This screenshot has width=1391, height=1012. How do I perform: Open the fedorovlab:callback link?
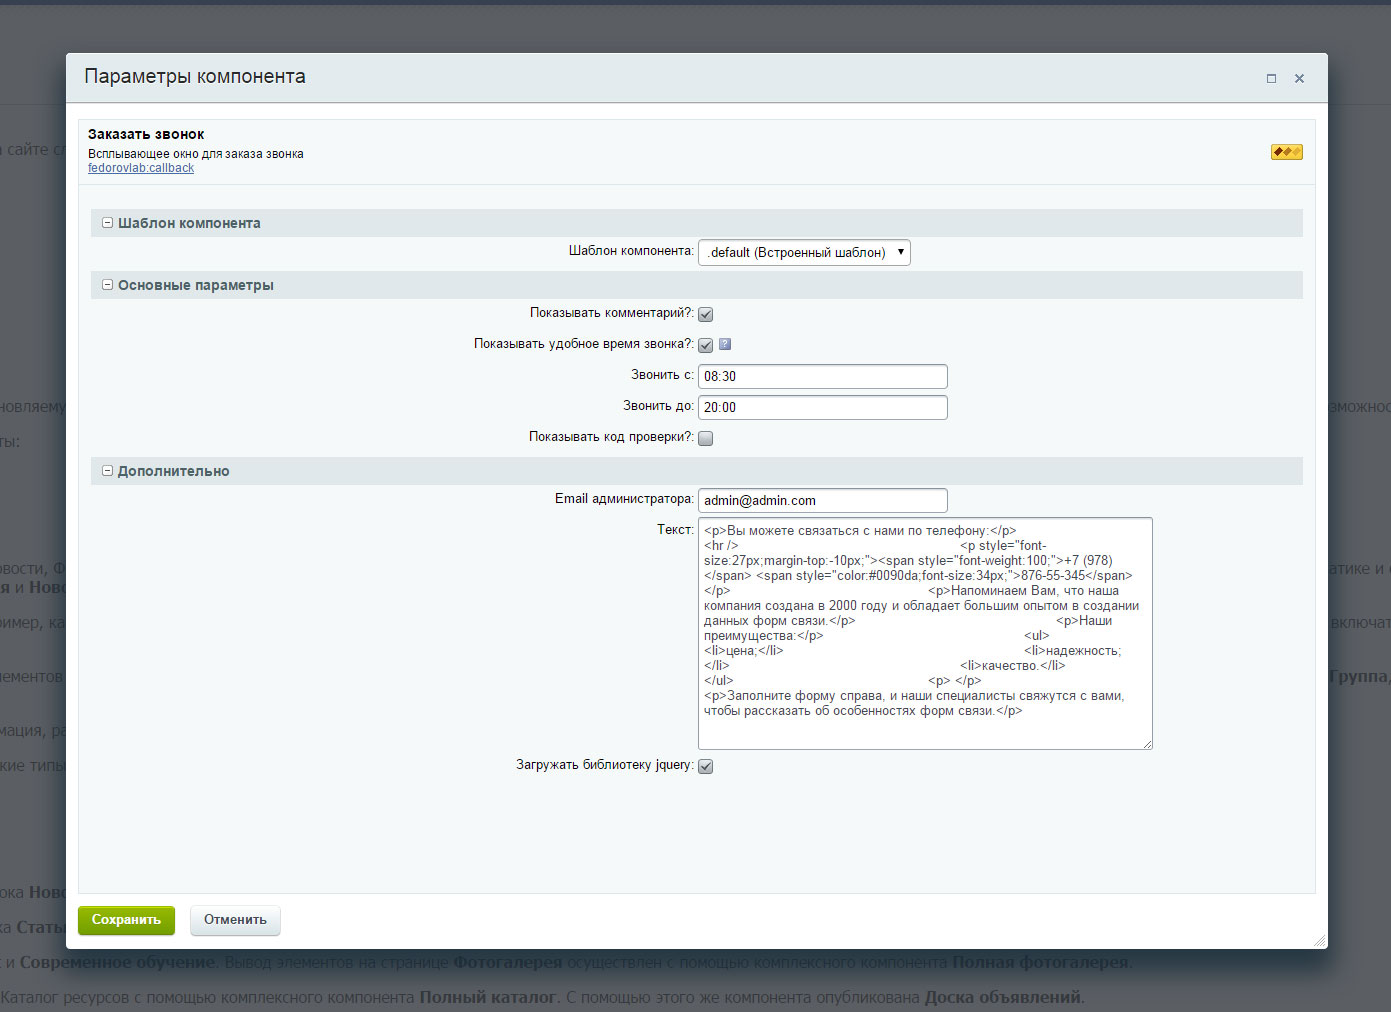pos(141,168)
